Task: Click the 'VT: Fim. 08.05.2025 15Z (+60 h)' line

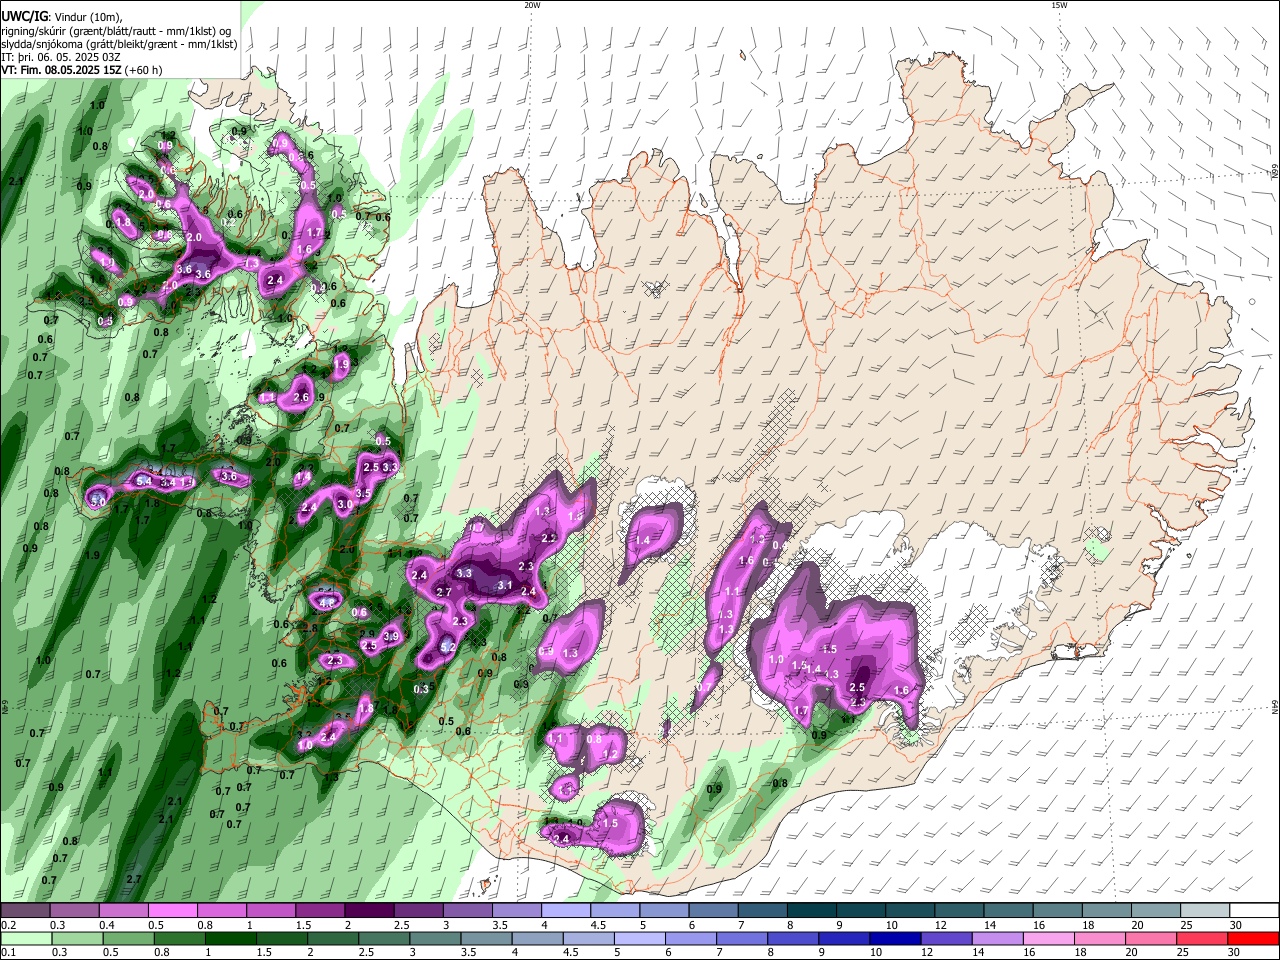Action: [x=81, y=71]
